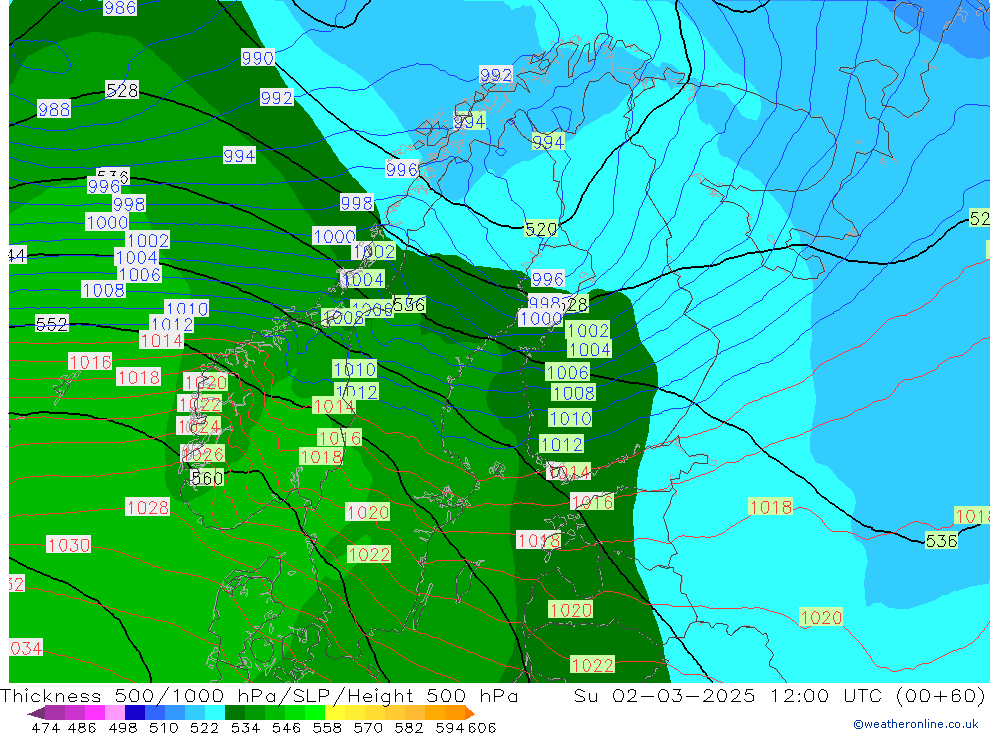Click the 1002 label directly above the 1004 highlight
This screenshot has width=1000, height=733.
587,330
